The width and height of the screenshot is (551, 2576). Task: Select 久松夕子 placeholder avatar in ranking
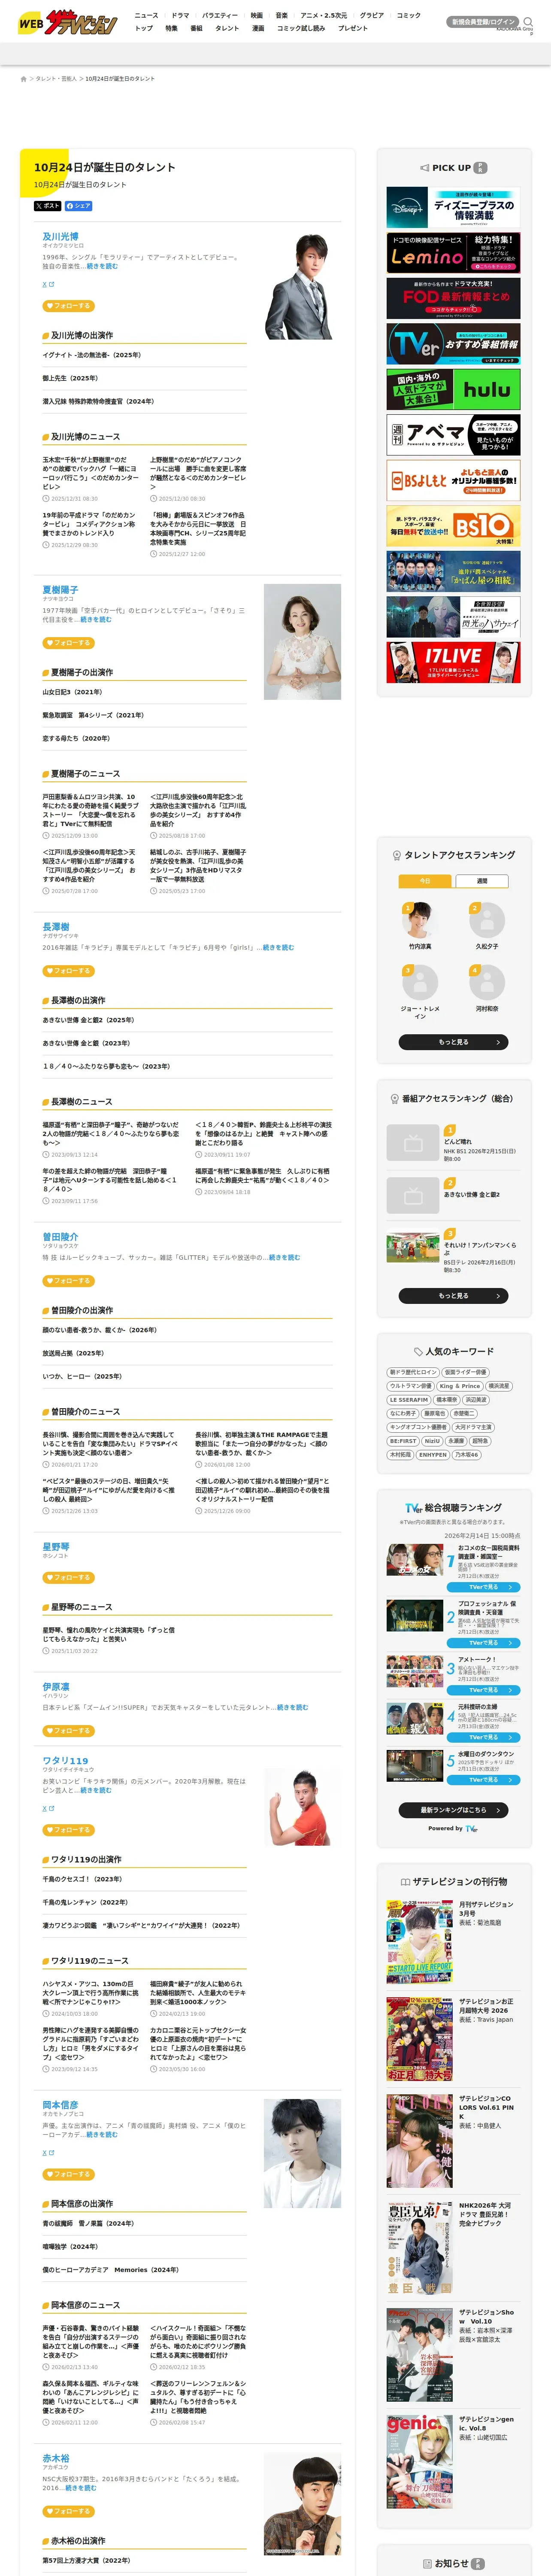pyautogui.click(x=487, y=920)
